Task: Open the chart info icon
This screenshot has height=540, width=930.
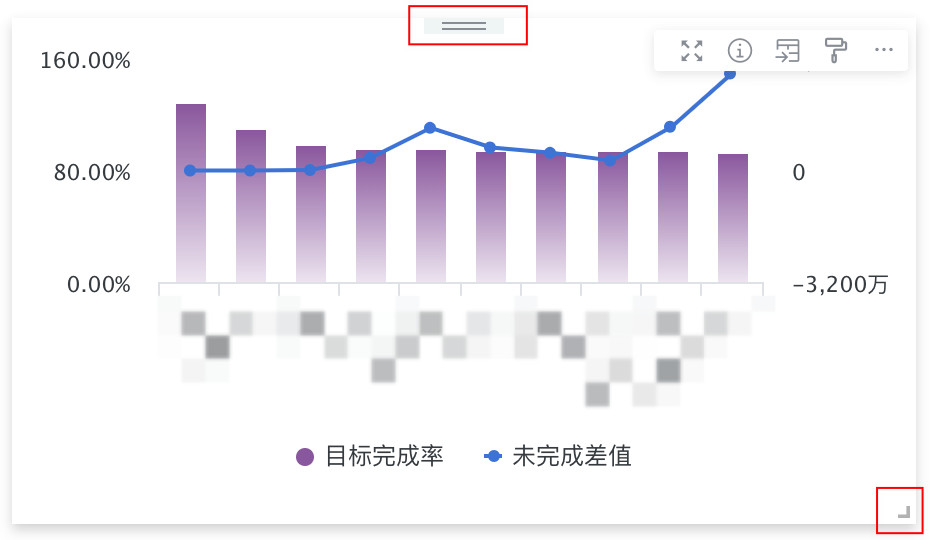Action: coord(739,51)
